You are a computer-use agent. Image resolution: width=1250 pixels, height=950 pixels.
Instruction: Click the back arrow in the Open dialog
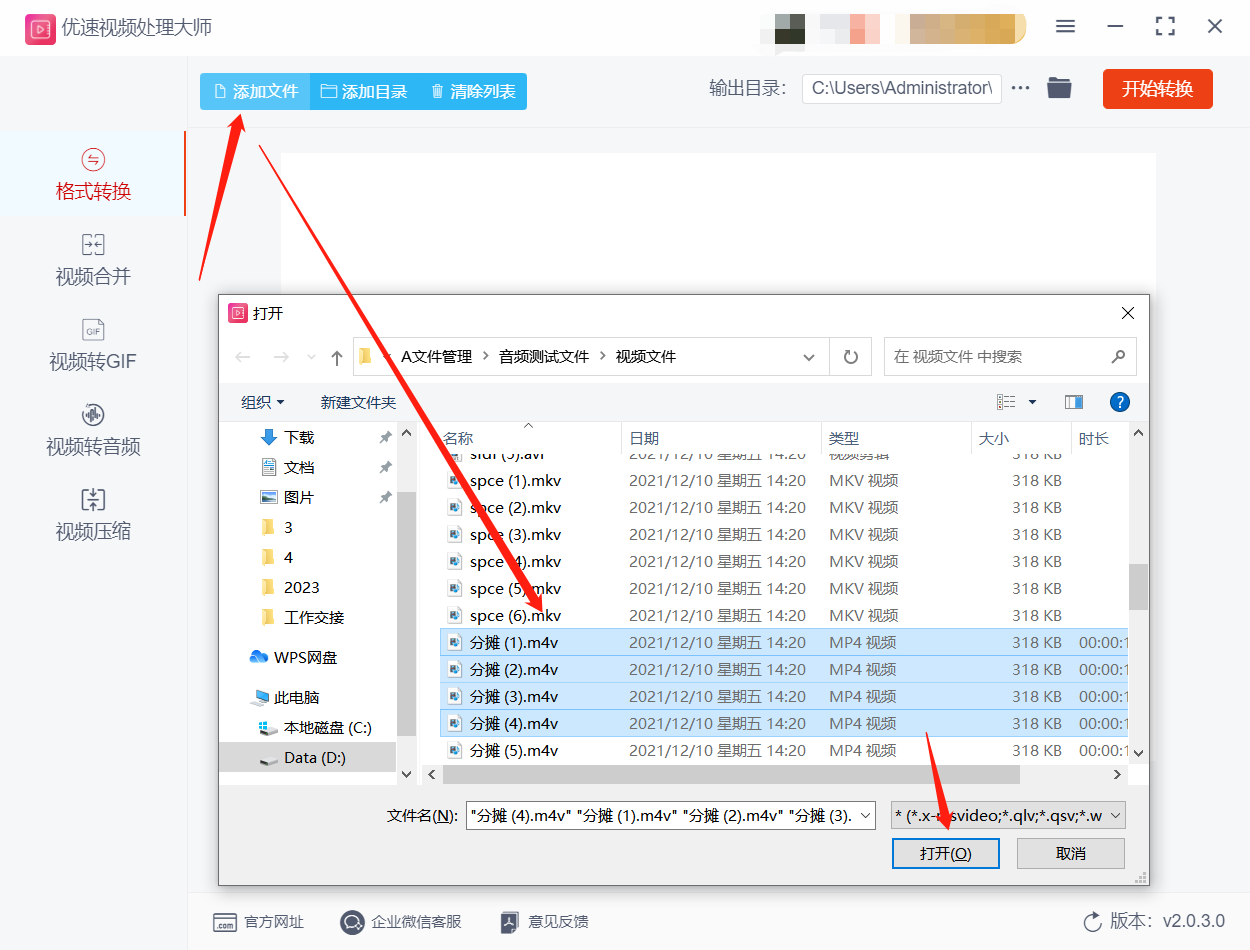(241, 356)
